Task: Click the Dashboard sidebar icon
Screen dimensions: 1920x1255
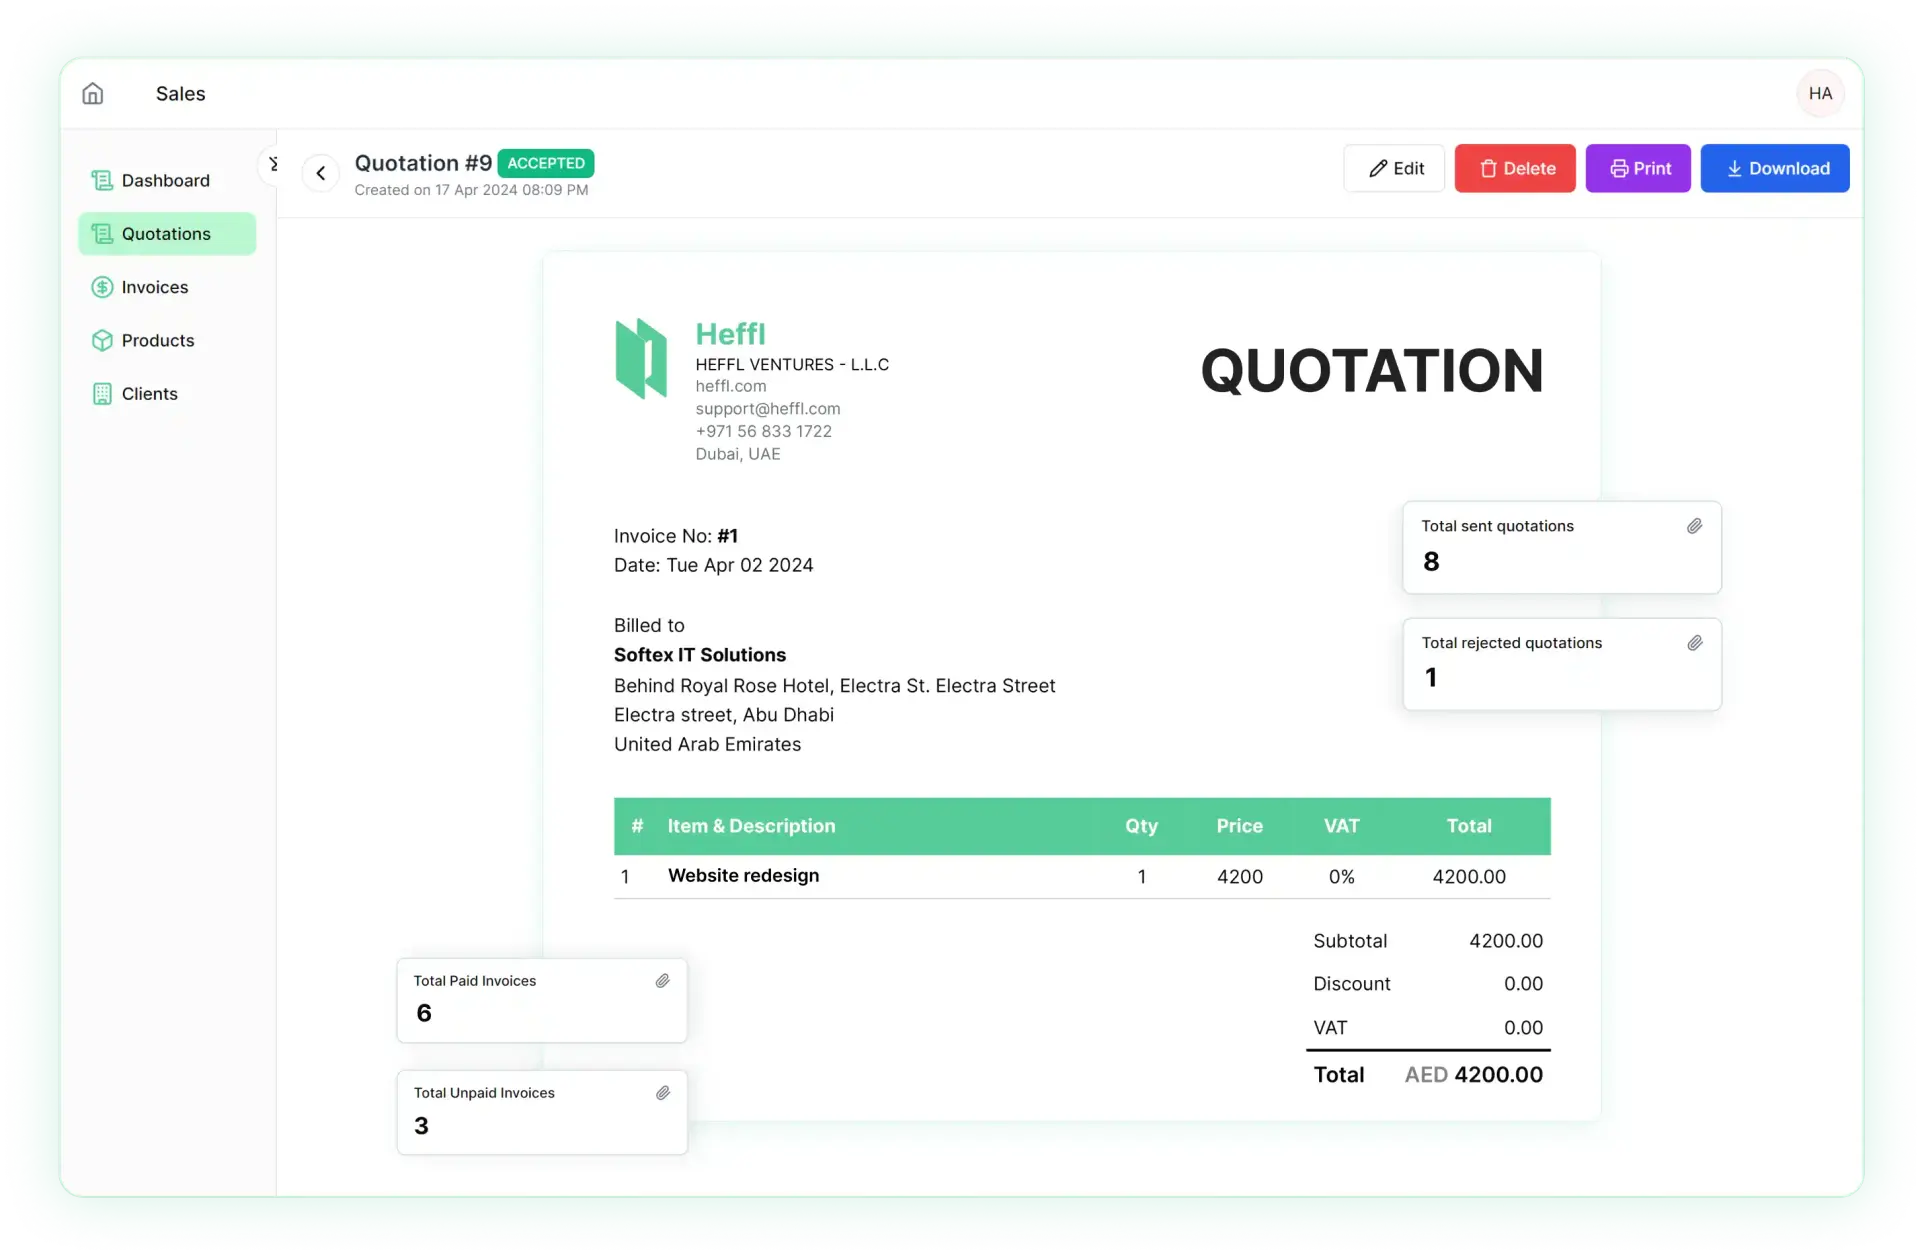Action: [102, 181]
